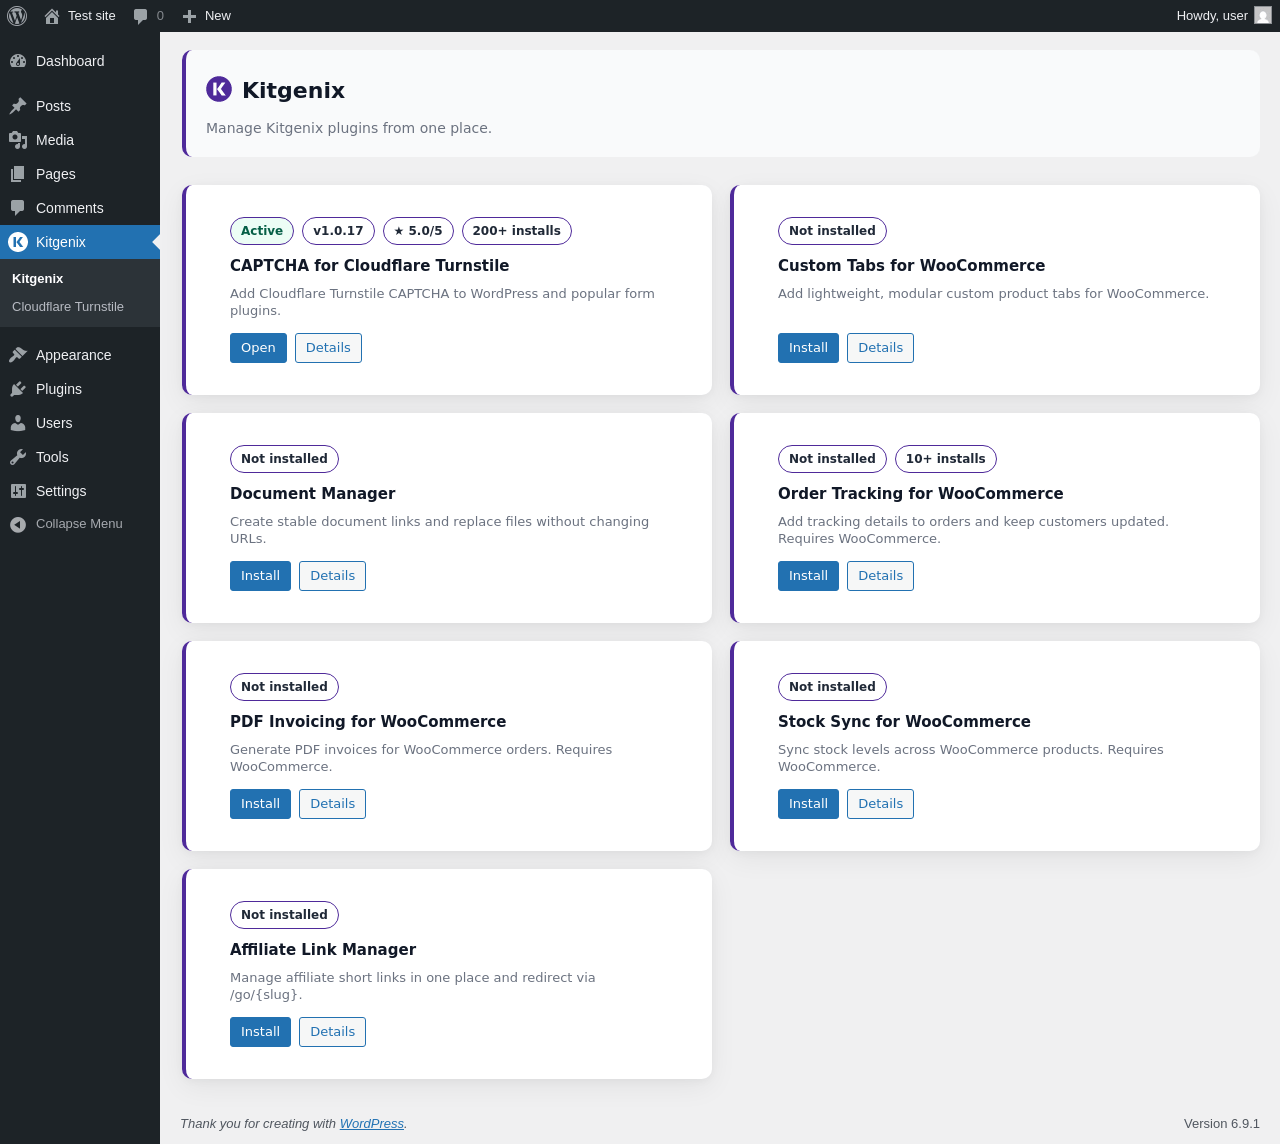
Task: Click the Media icon in sidebar
Action: click(x=18, y=140)
